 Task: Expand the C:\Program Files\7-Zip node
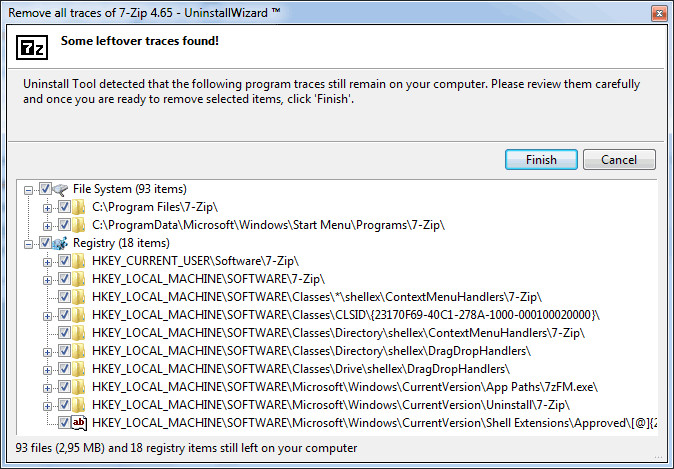click(47, 208)
